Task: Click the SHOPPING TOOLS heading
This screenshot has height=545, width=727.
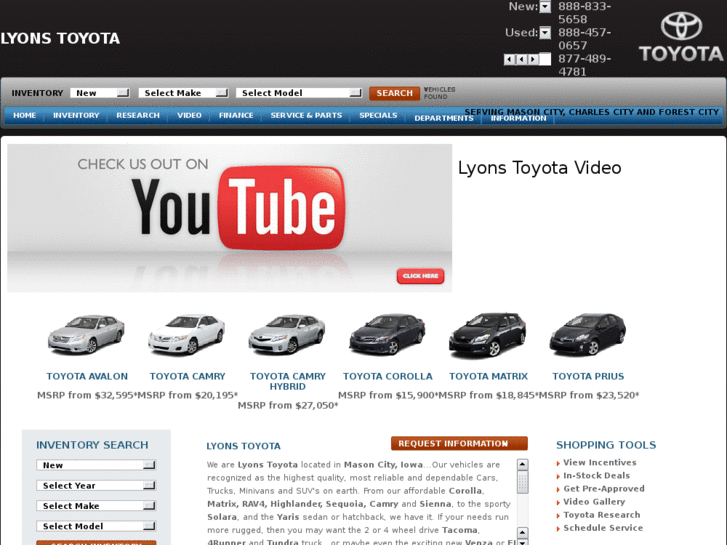Action: pyautogui.click(x=606, y=445)
